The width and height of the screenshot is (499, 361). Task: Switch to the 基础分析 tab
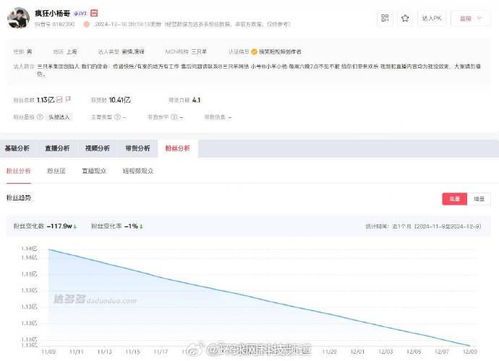click(17, 148)
